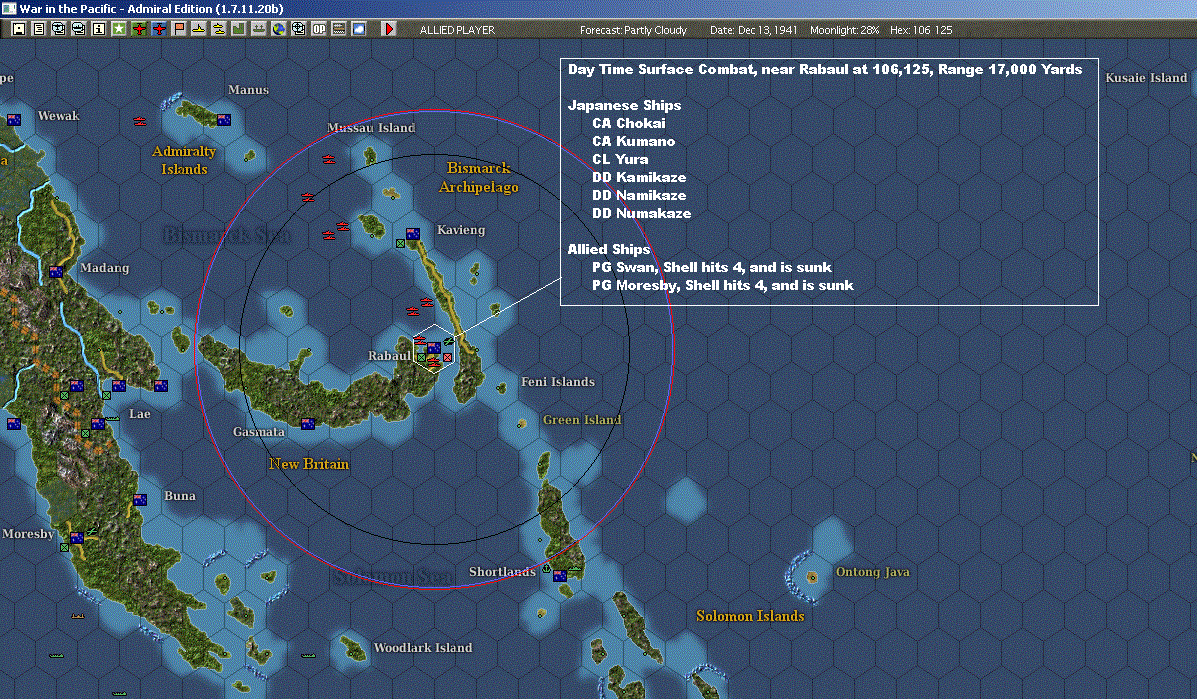Select the Australian flag base at Manus
The width and height of the screenshot is (1197, 699).
[224, 120]
